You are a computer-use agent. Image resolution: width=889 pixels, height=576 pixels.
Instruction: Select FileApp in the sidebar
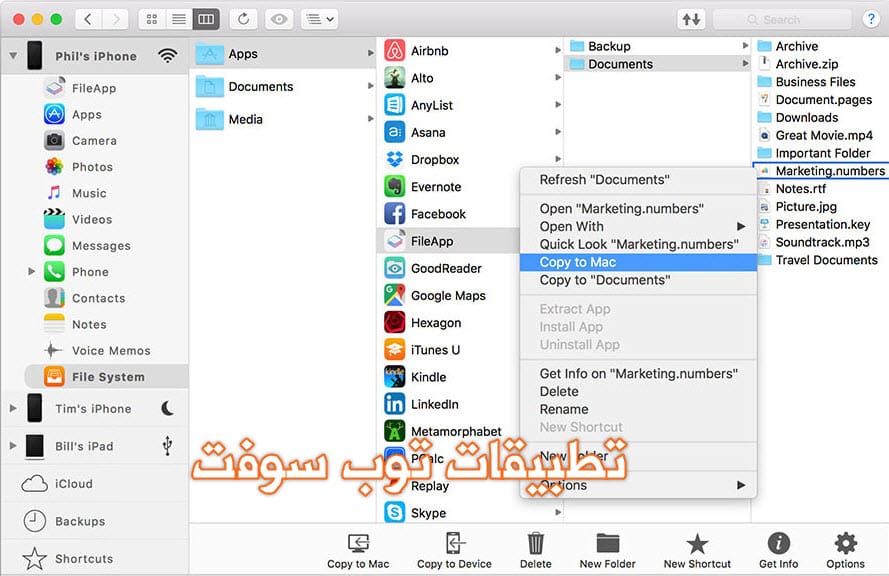[94, 88]
